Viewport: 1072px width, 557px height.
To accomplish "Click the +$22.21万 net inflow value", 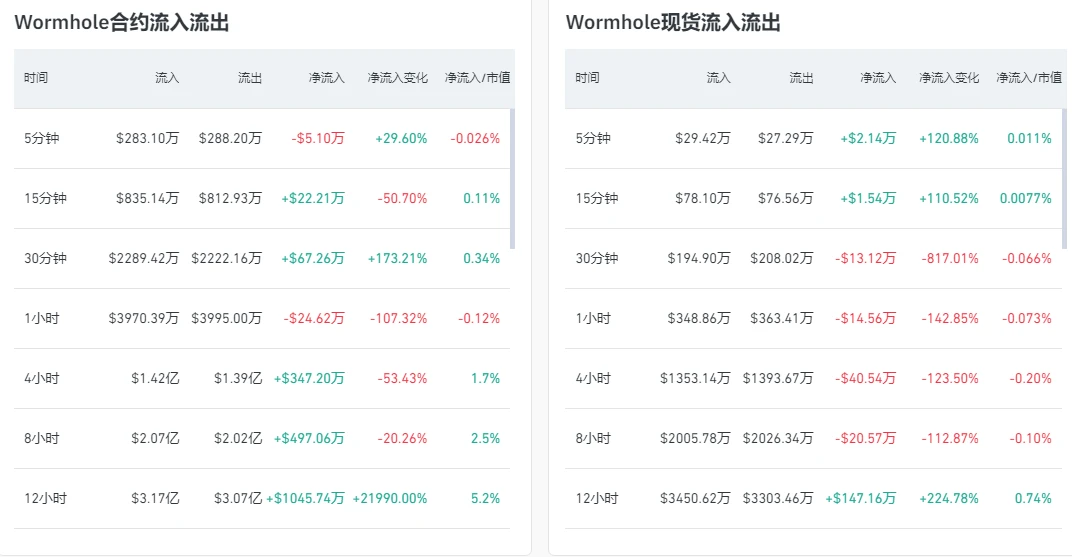I will click(313, 199).
